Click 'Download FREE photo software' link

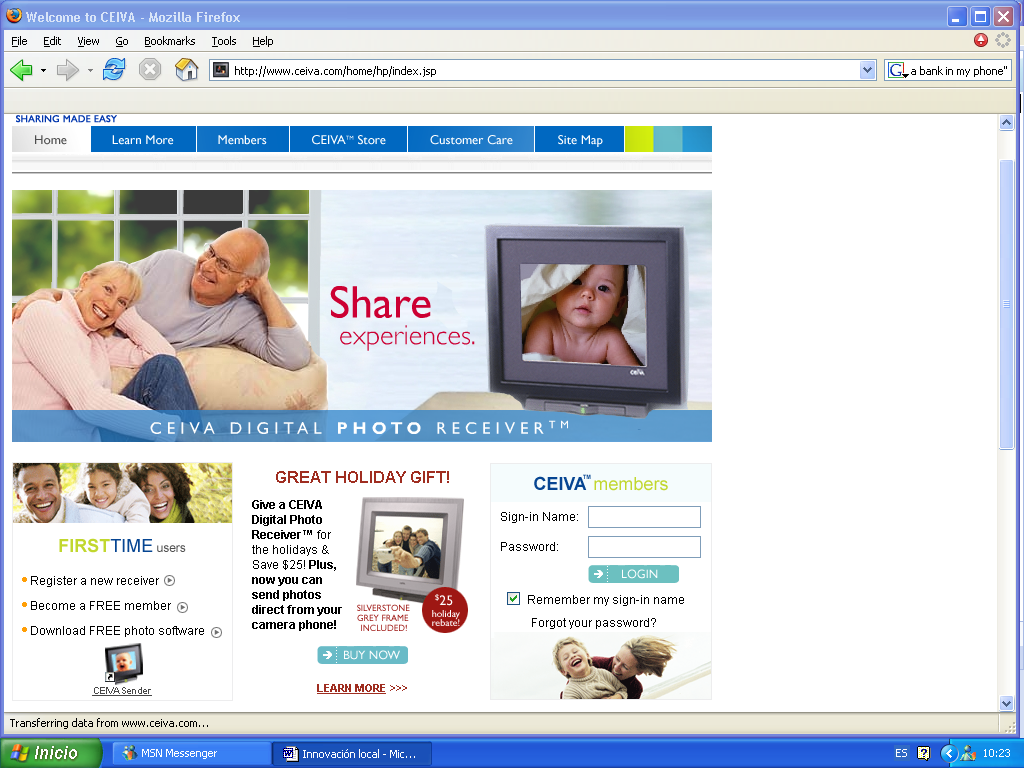click(x=117, y=631)
